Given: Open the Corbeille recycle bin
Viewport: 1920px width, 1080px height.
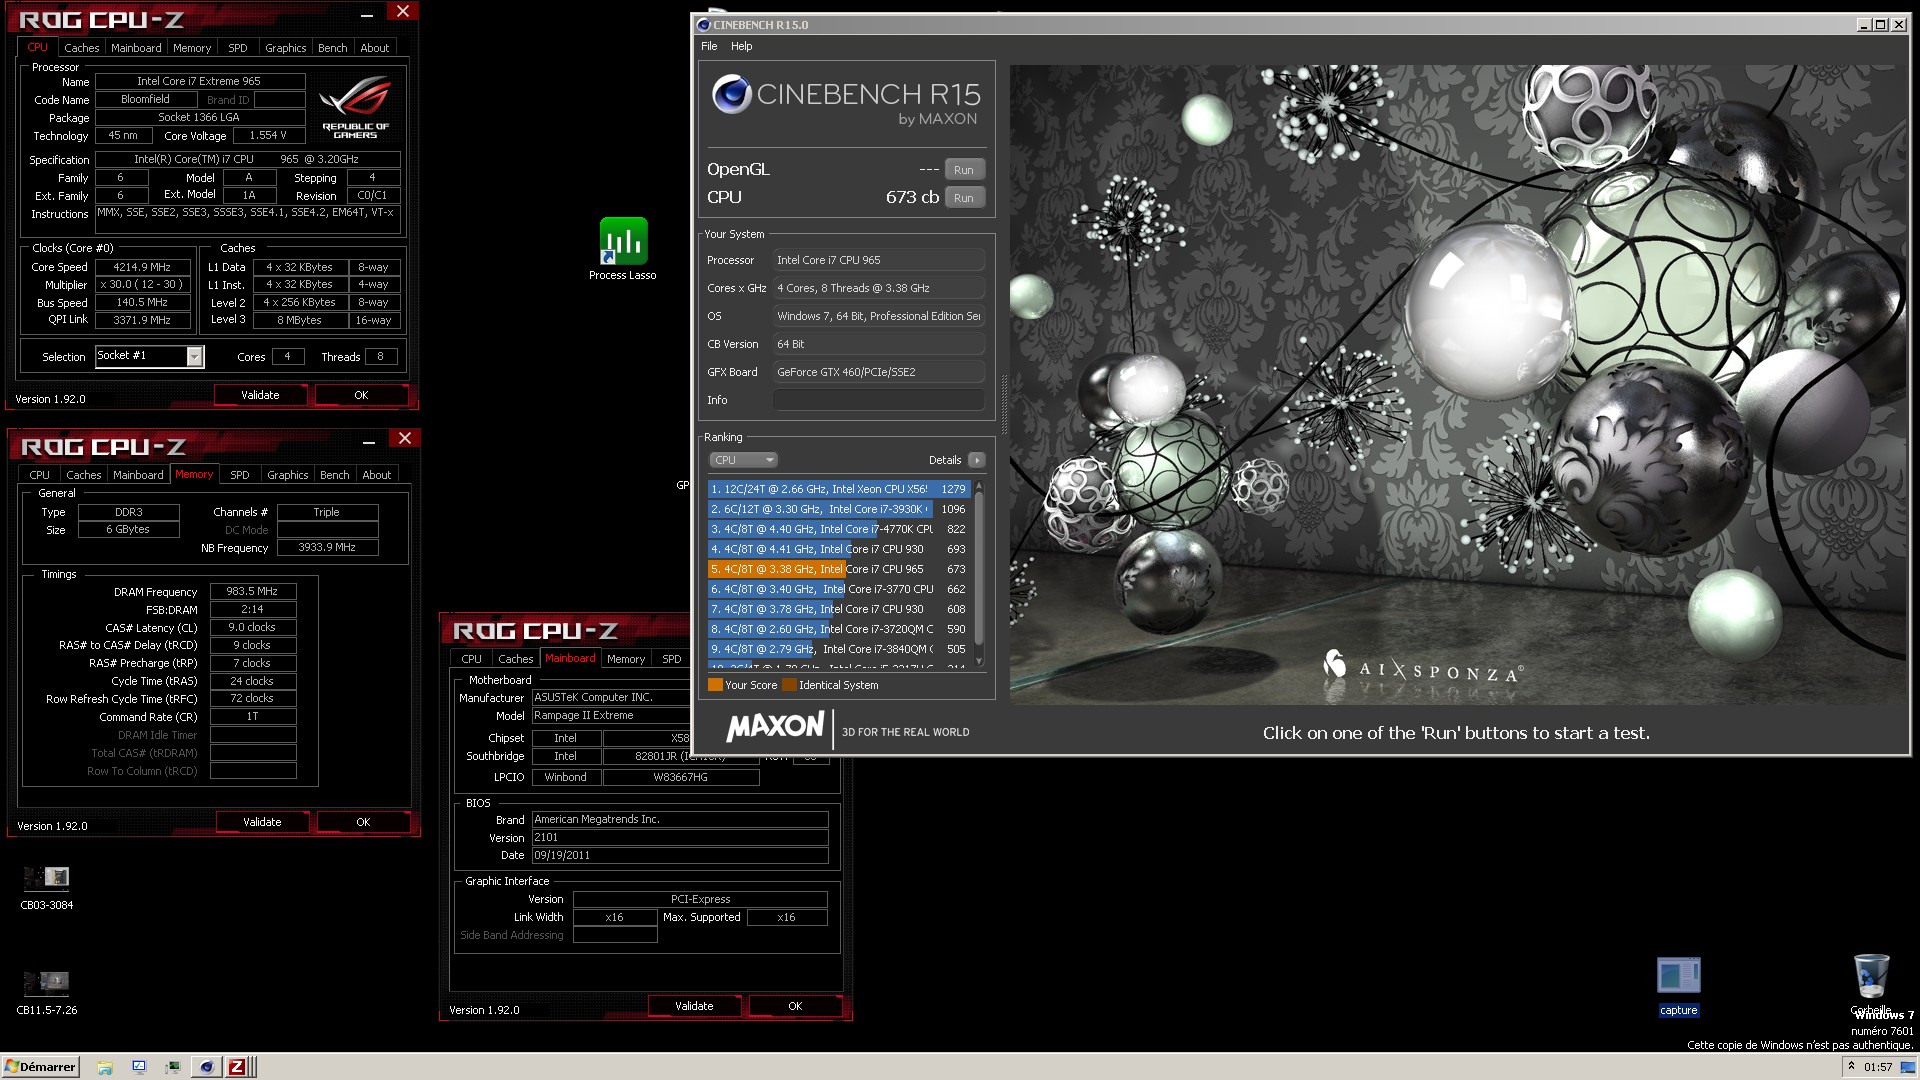Looking at the screenshot, I should [x=1870, y=984].
